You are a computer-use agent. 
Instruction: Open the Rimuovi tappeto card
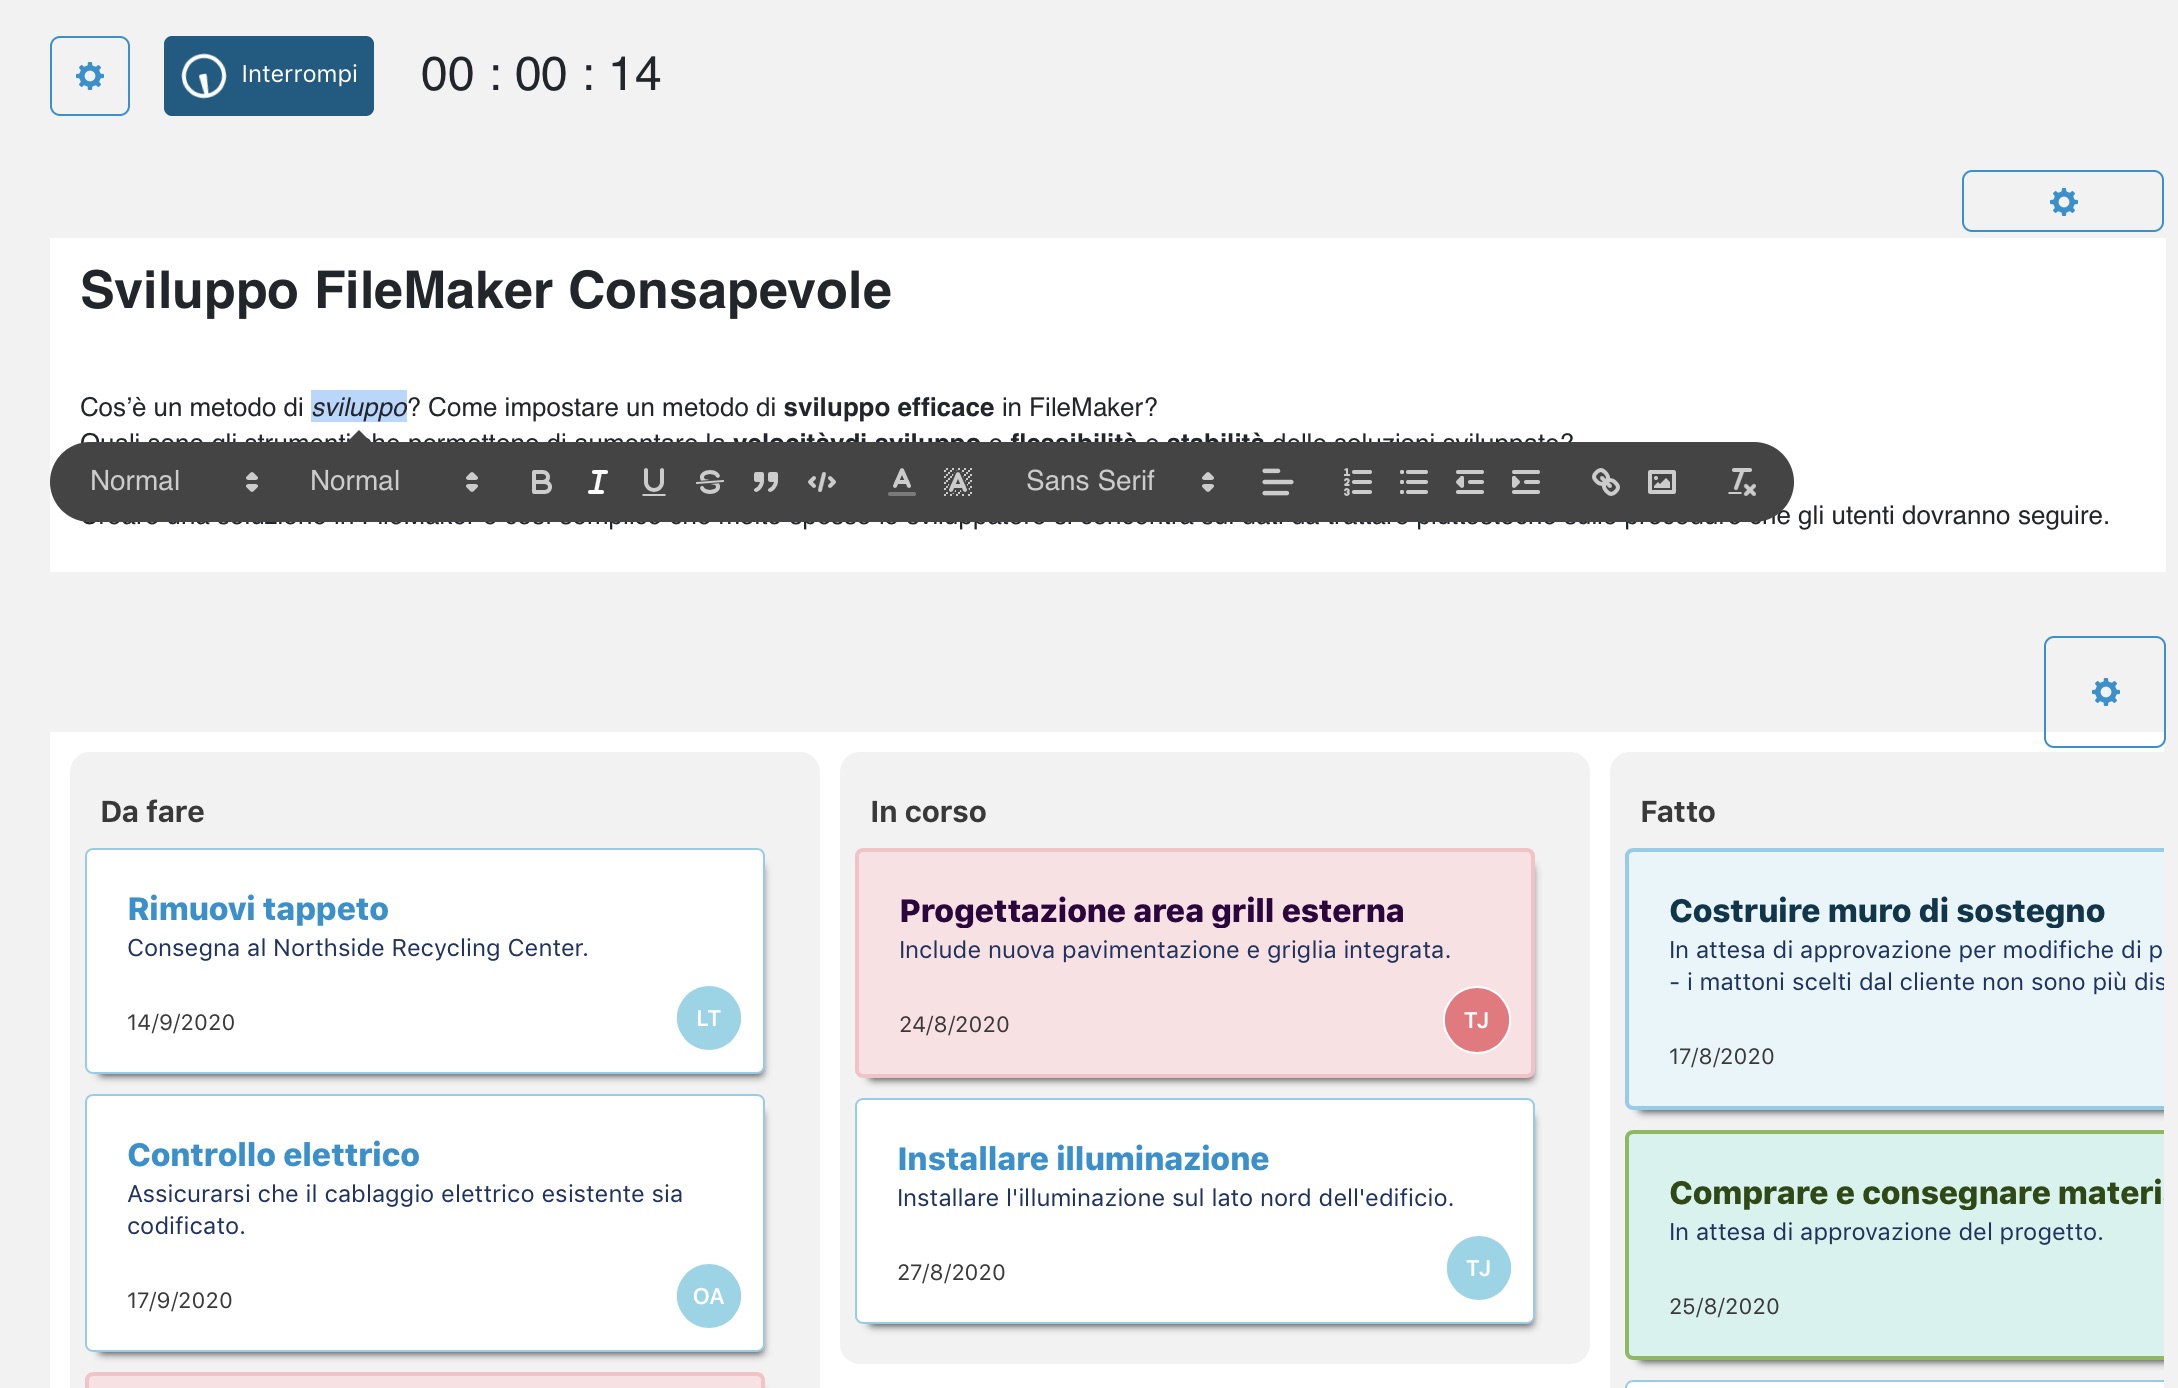pos(425,961)
